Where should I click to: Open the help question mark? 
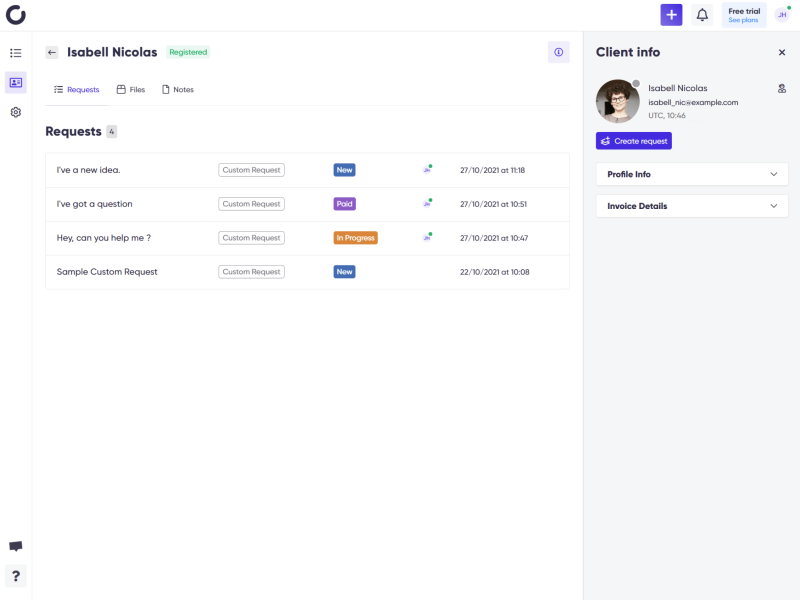[x=16, y=576]
